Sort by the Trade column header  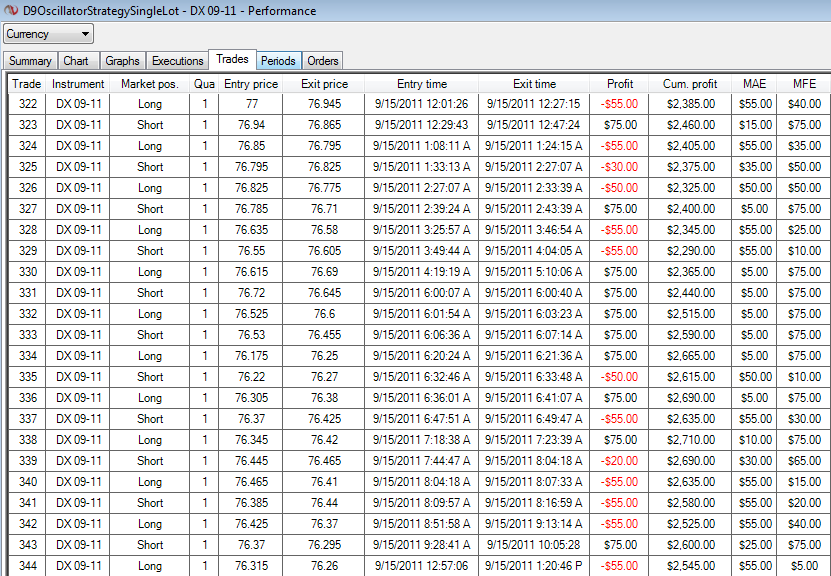click(x=26, y=84)
